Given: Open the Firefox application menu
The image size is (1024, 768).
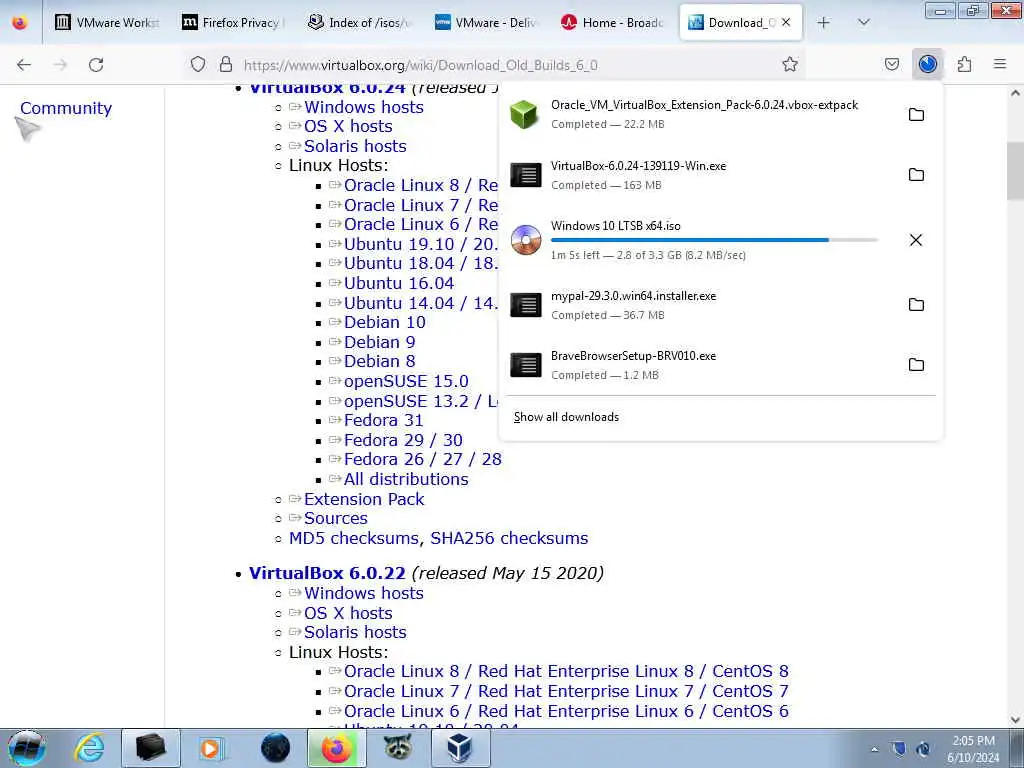Looking at the screenshot, I should tap(999, 64).
